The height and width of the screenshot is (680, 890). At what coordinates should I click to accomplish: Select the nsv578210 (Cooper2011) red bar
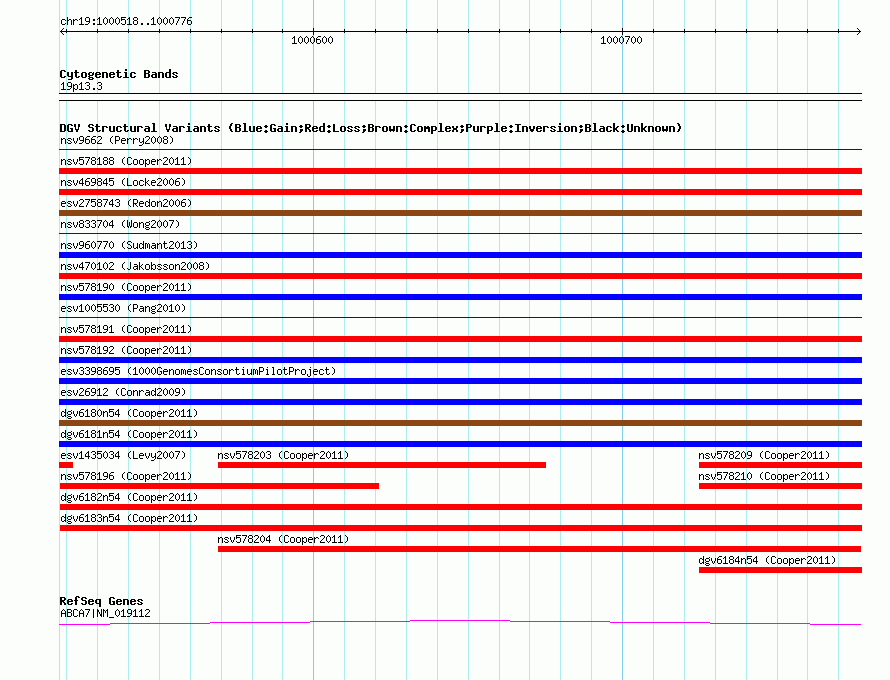click(780, 486)
